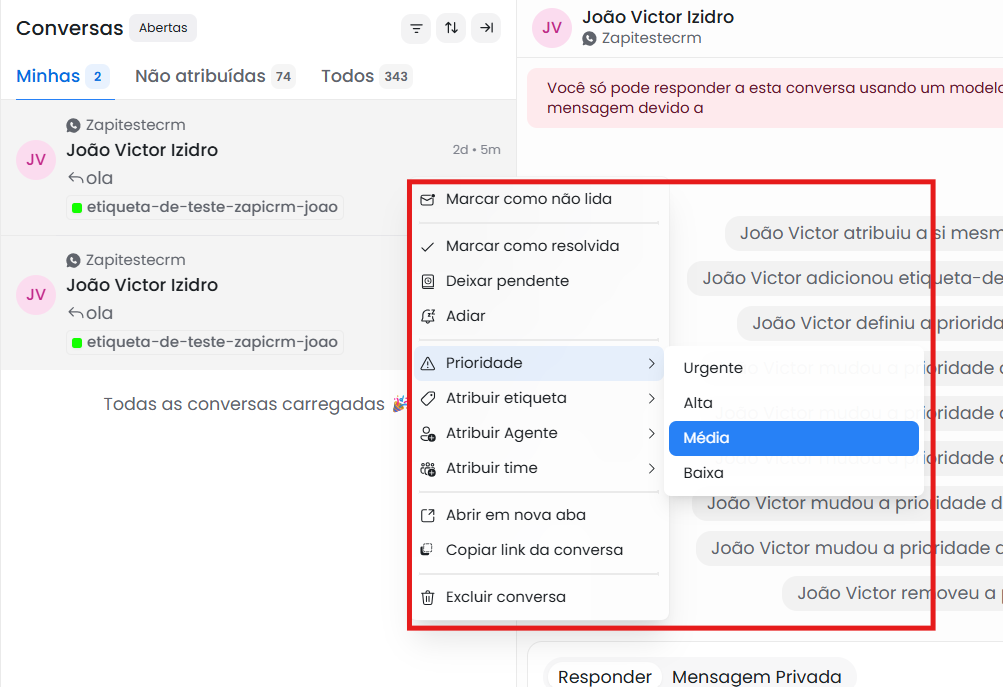
Task: Click the trash icon for Excluir conversa
Action: 427,597
